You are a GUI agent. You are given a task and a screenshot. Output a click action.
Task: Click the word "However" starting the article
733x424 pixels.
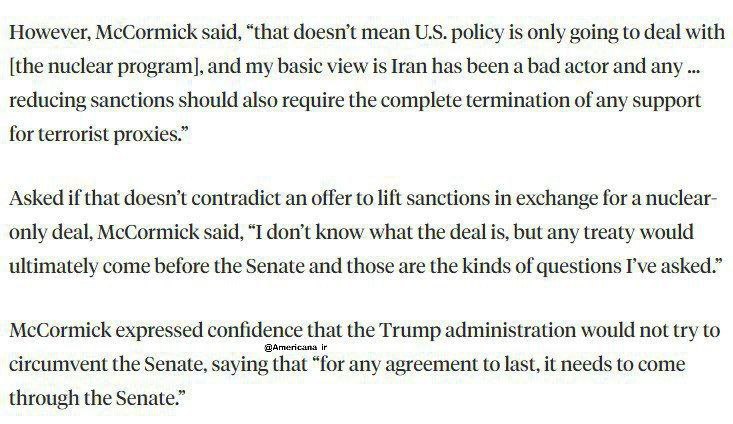point(50,33)
